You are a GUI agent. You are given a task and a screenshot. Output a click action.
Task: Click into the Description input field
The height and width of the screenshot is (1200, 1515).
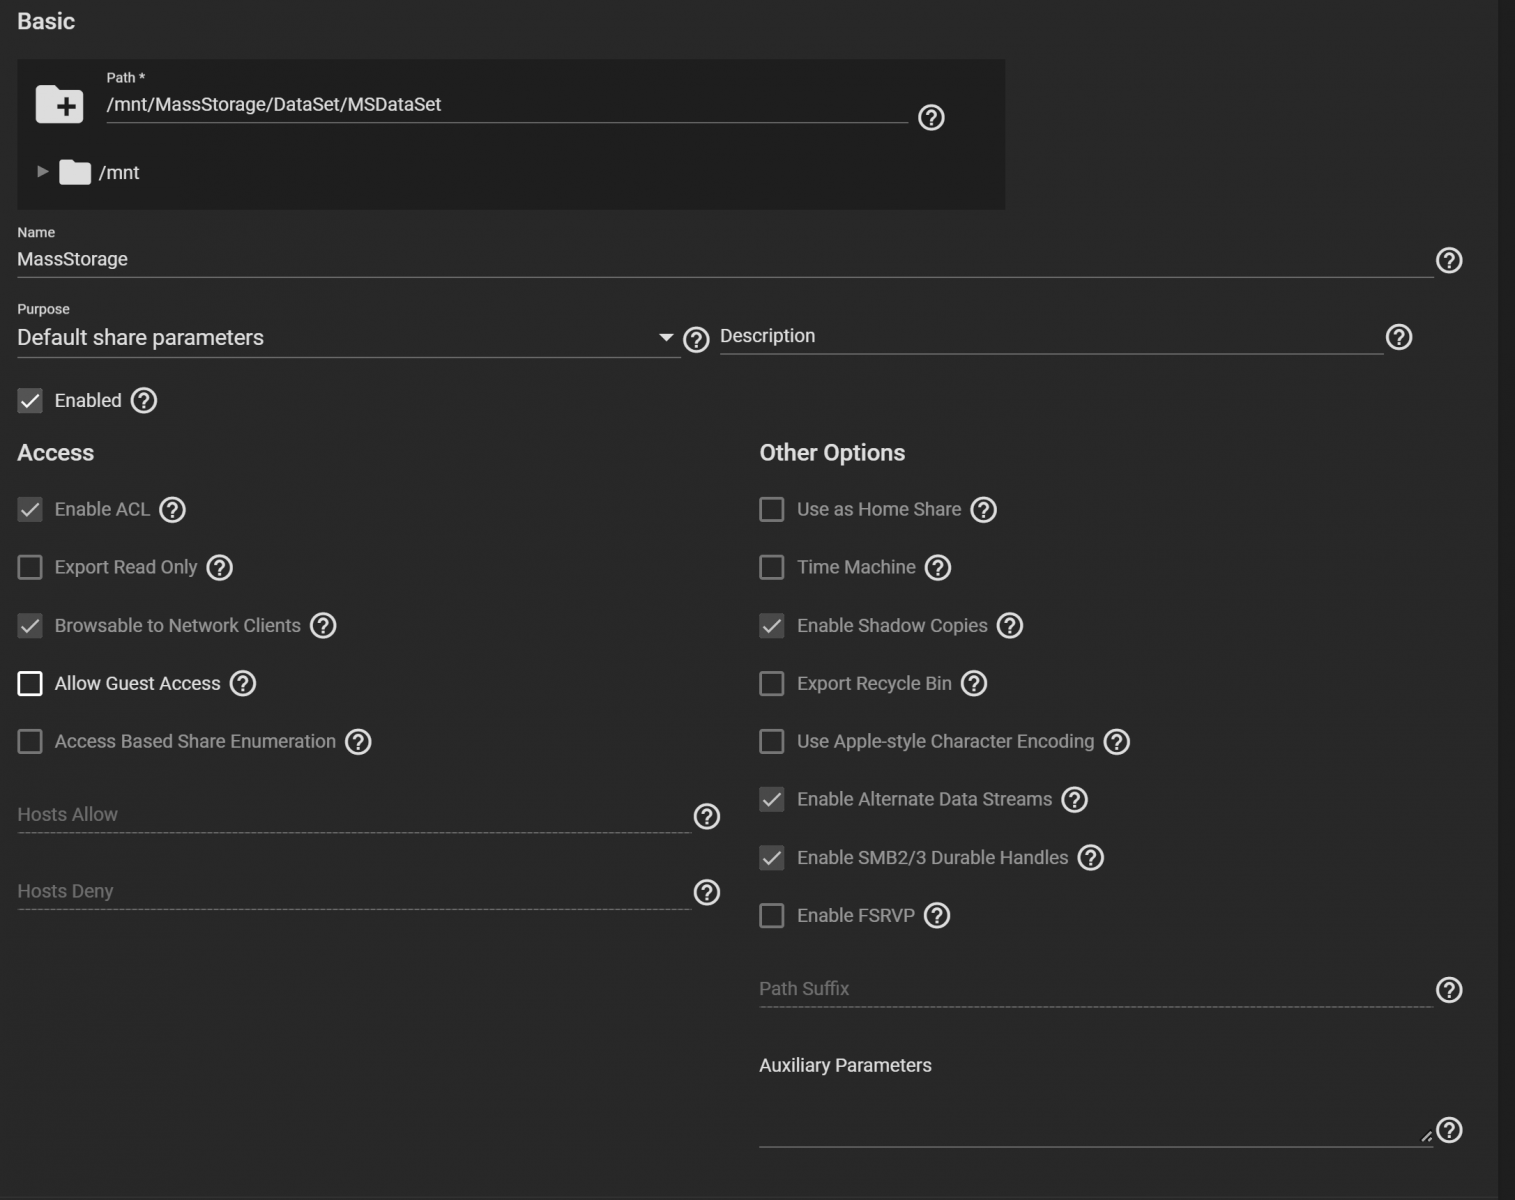click(x=1050, y=337)
